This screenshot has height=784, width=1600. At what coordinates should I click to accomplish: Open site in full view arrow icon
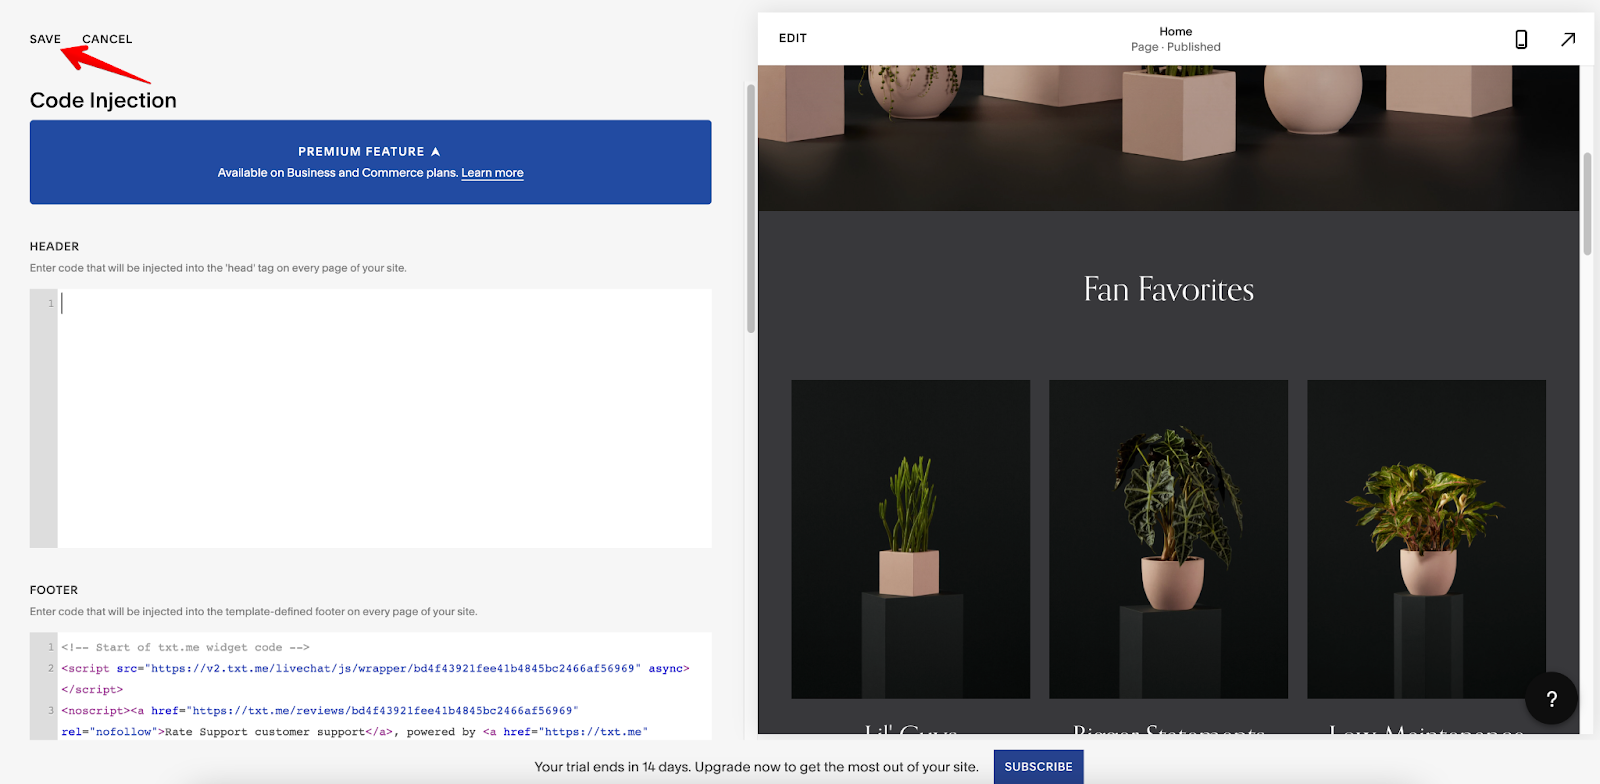click(1568, 39)
